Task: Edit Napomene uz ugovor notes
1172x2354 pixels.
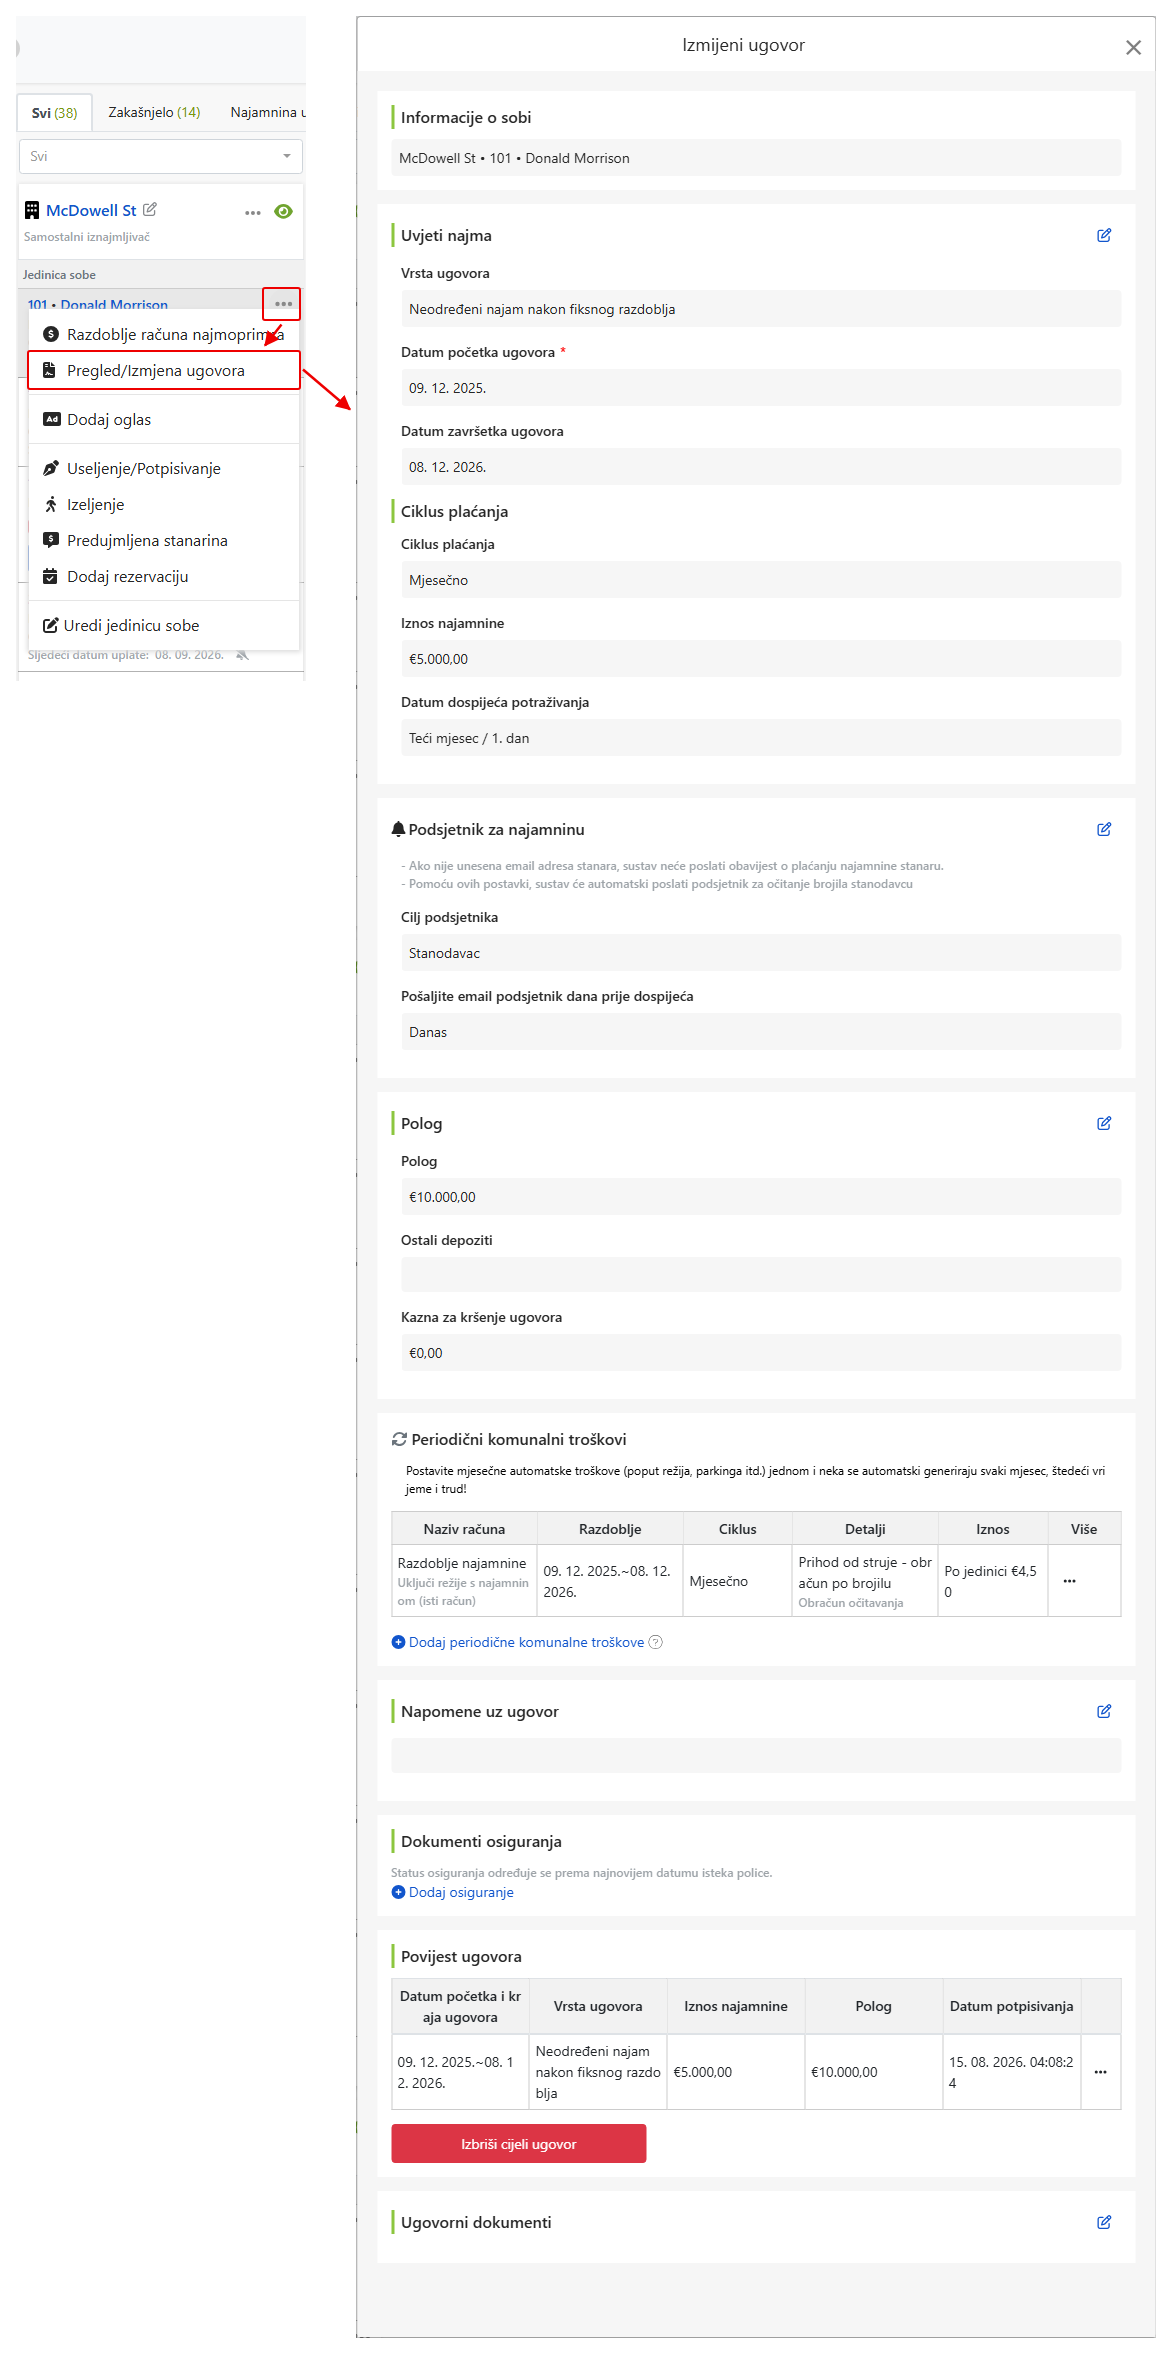Action: 1104,1711
